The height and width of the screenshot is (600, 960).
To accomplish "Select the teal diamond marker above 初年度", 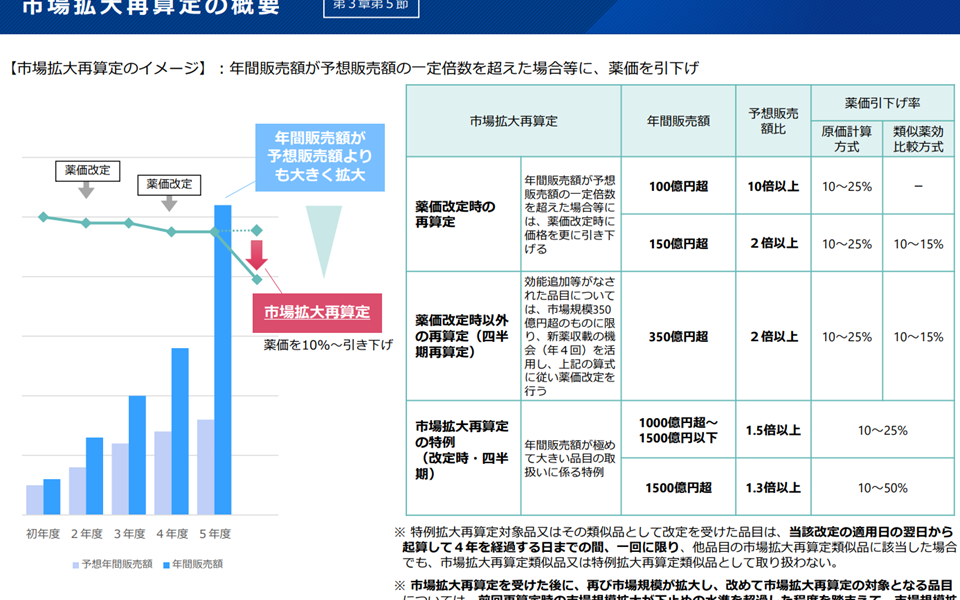I will [x=42, y=216].
